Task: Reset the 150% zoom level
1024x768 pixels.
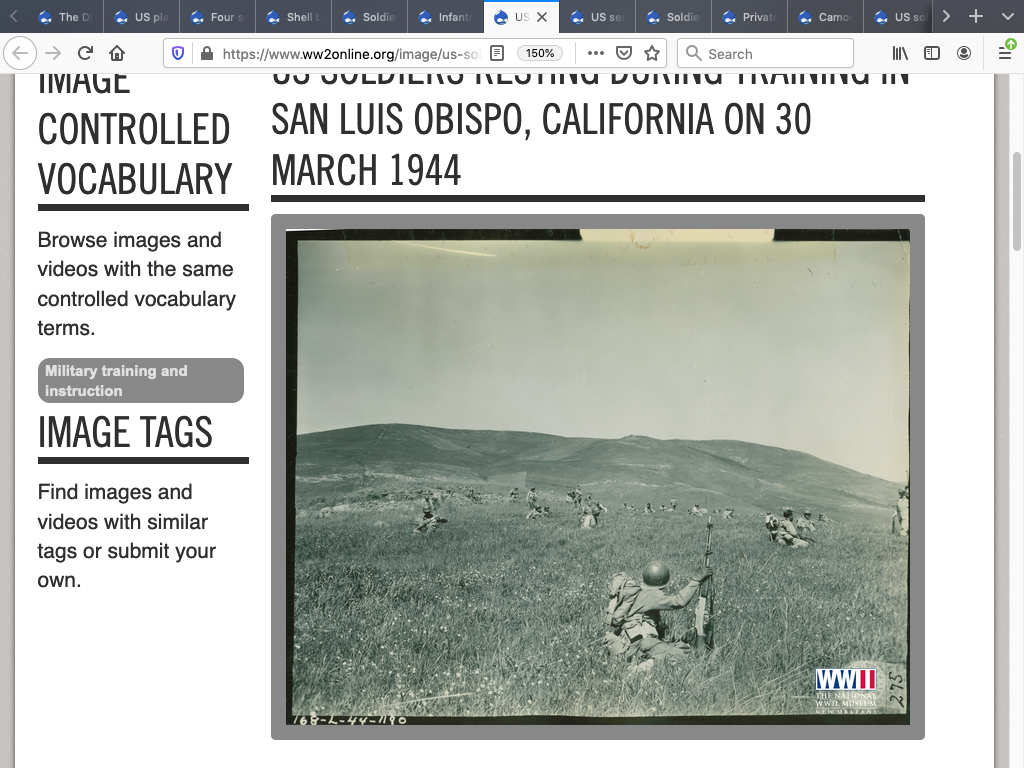Action: (540, 53)
